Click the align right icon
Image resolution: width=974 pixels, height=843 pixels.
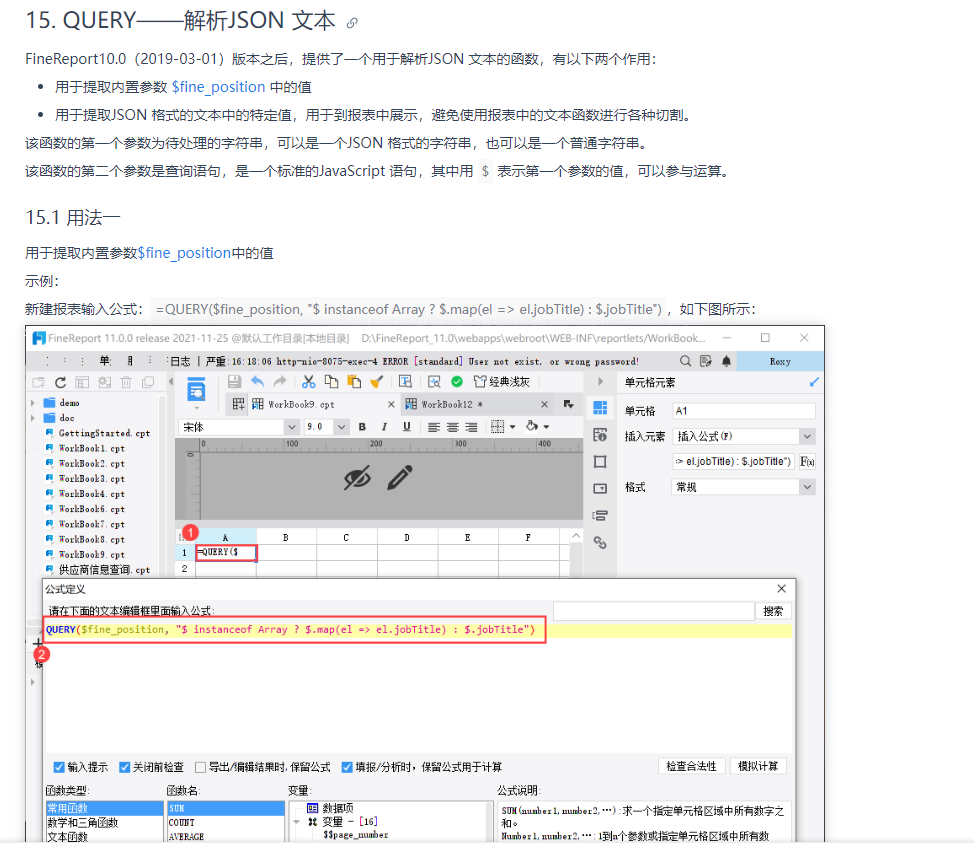pyautogui.click(x=471, y=427)
